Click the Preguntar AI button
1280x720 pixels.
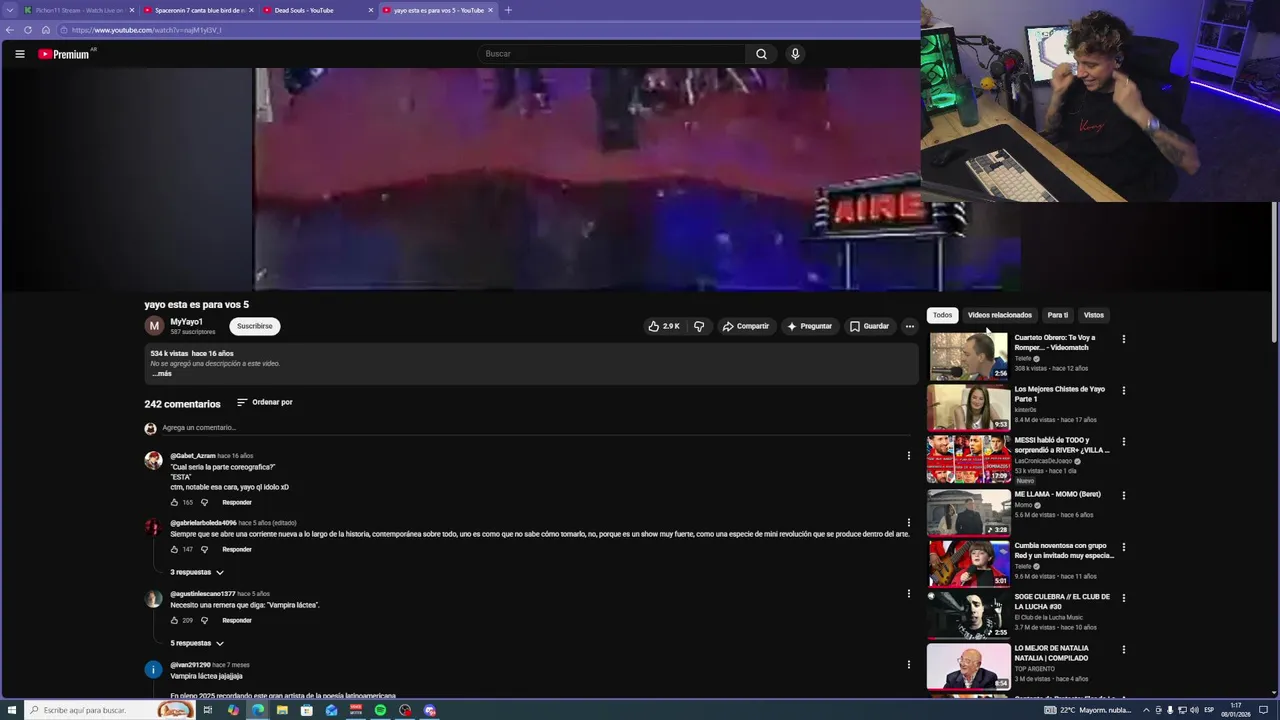[809, 326]
